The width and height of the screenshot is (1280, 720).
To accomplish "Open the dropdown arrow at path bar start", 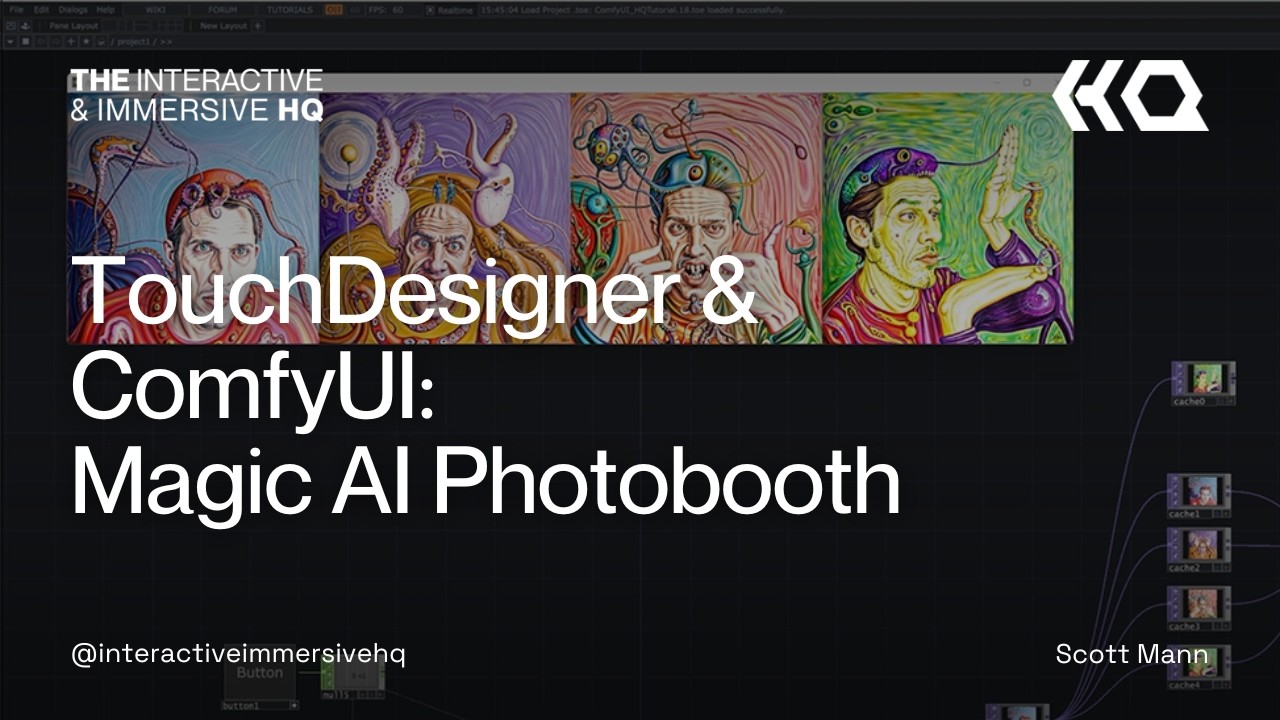I will pos(10,42).
